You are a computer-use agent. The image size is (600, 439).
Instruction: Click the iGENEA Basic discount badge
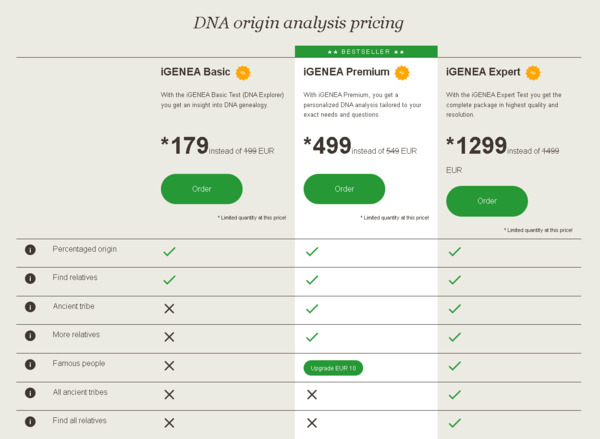coord(243,72)
